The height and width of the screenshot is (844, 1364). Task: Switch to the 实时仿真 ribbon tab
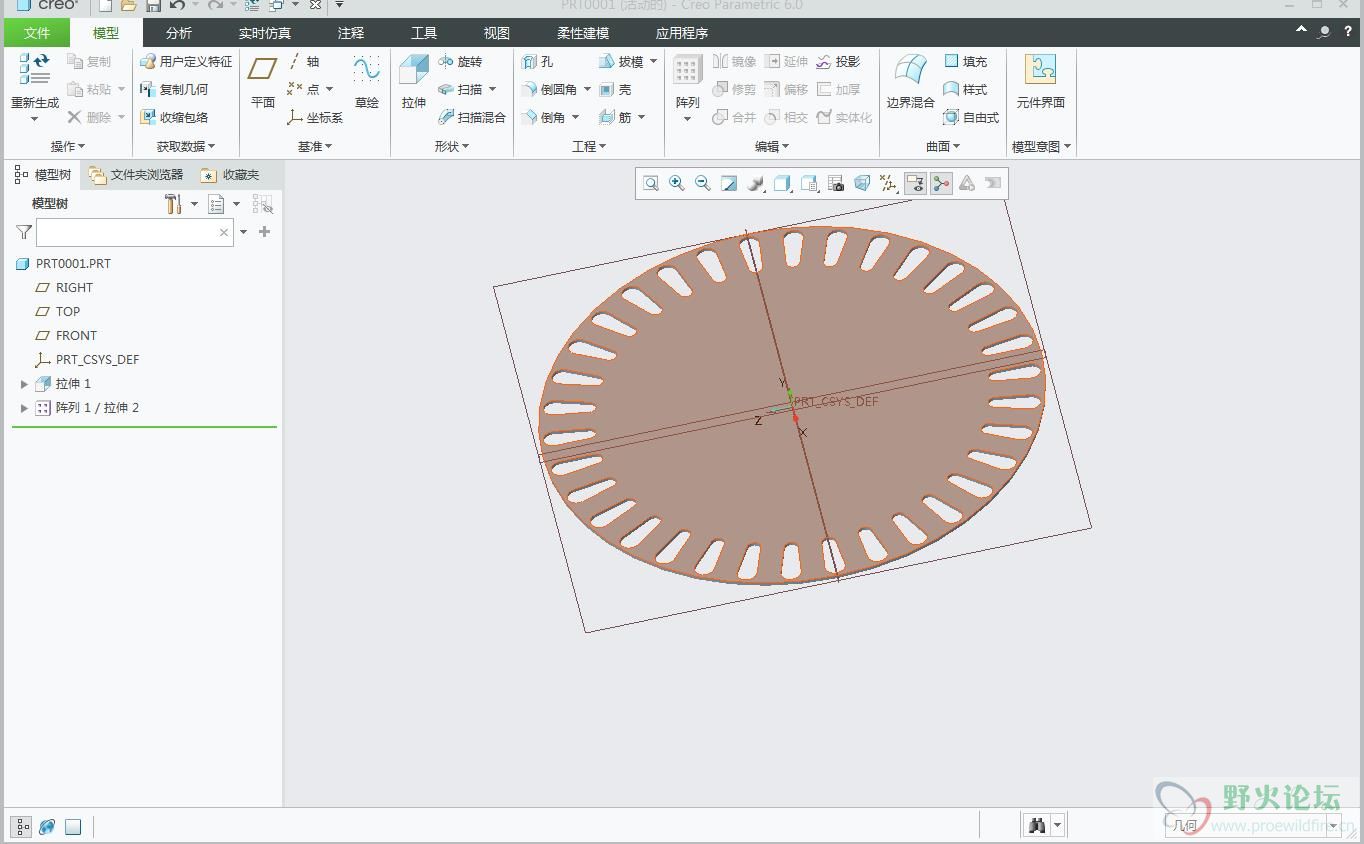point(265,33)
